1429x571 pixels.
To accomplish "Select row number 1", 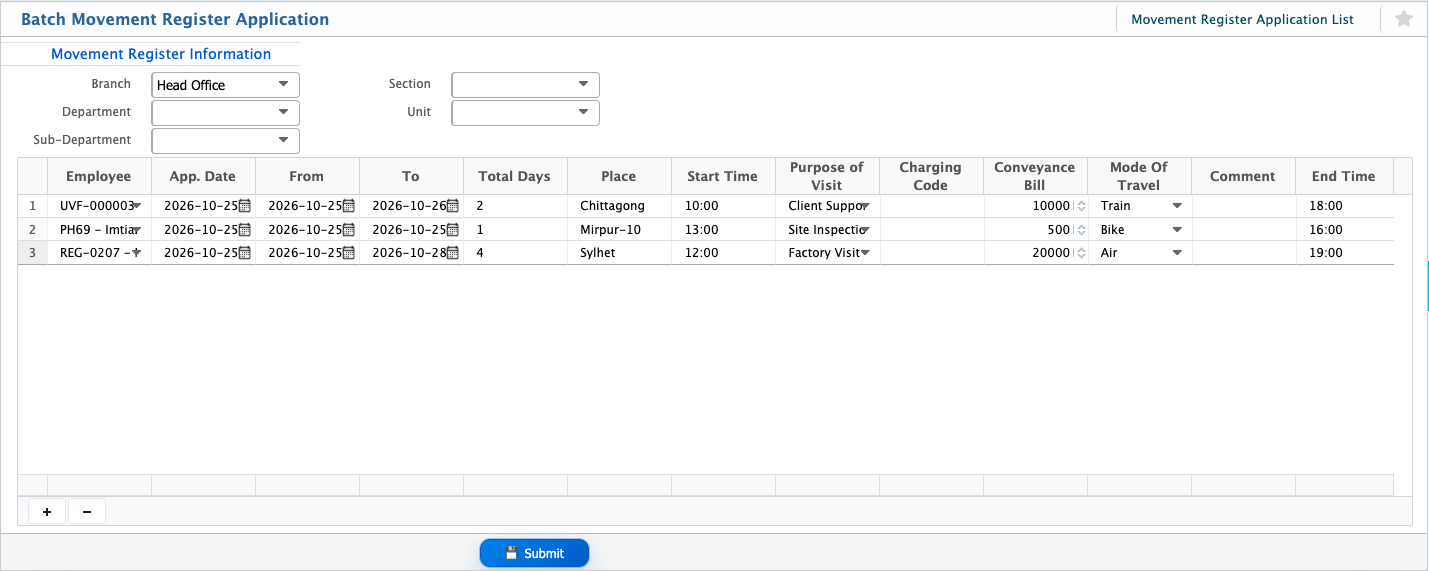I will (x=32, y=206).
